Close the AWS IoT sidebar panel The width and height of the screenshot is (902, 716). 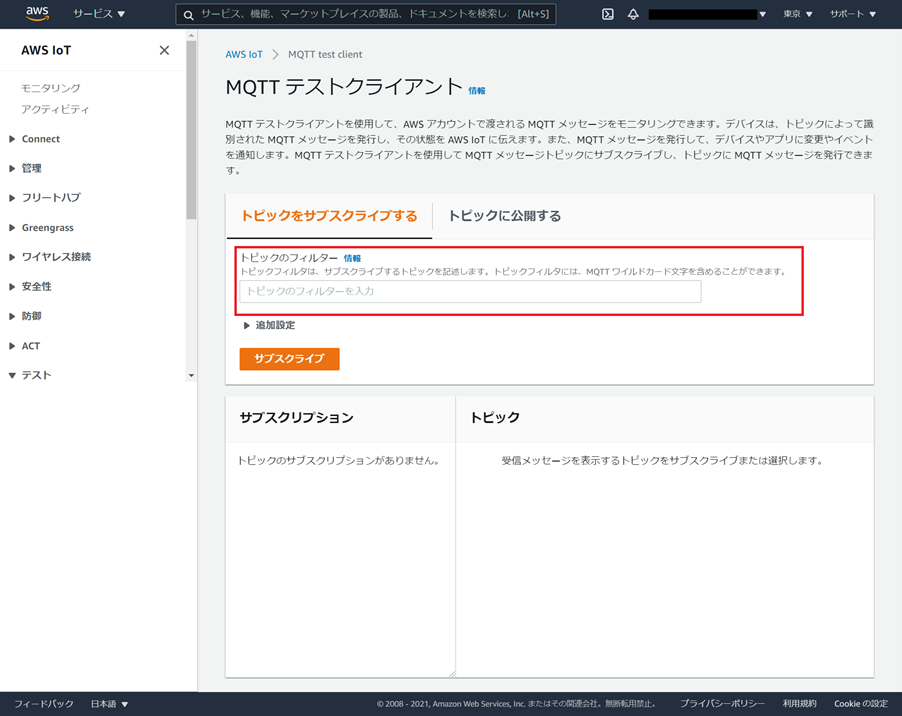coord(164,51)
